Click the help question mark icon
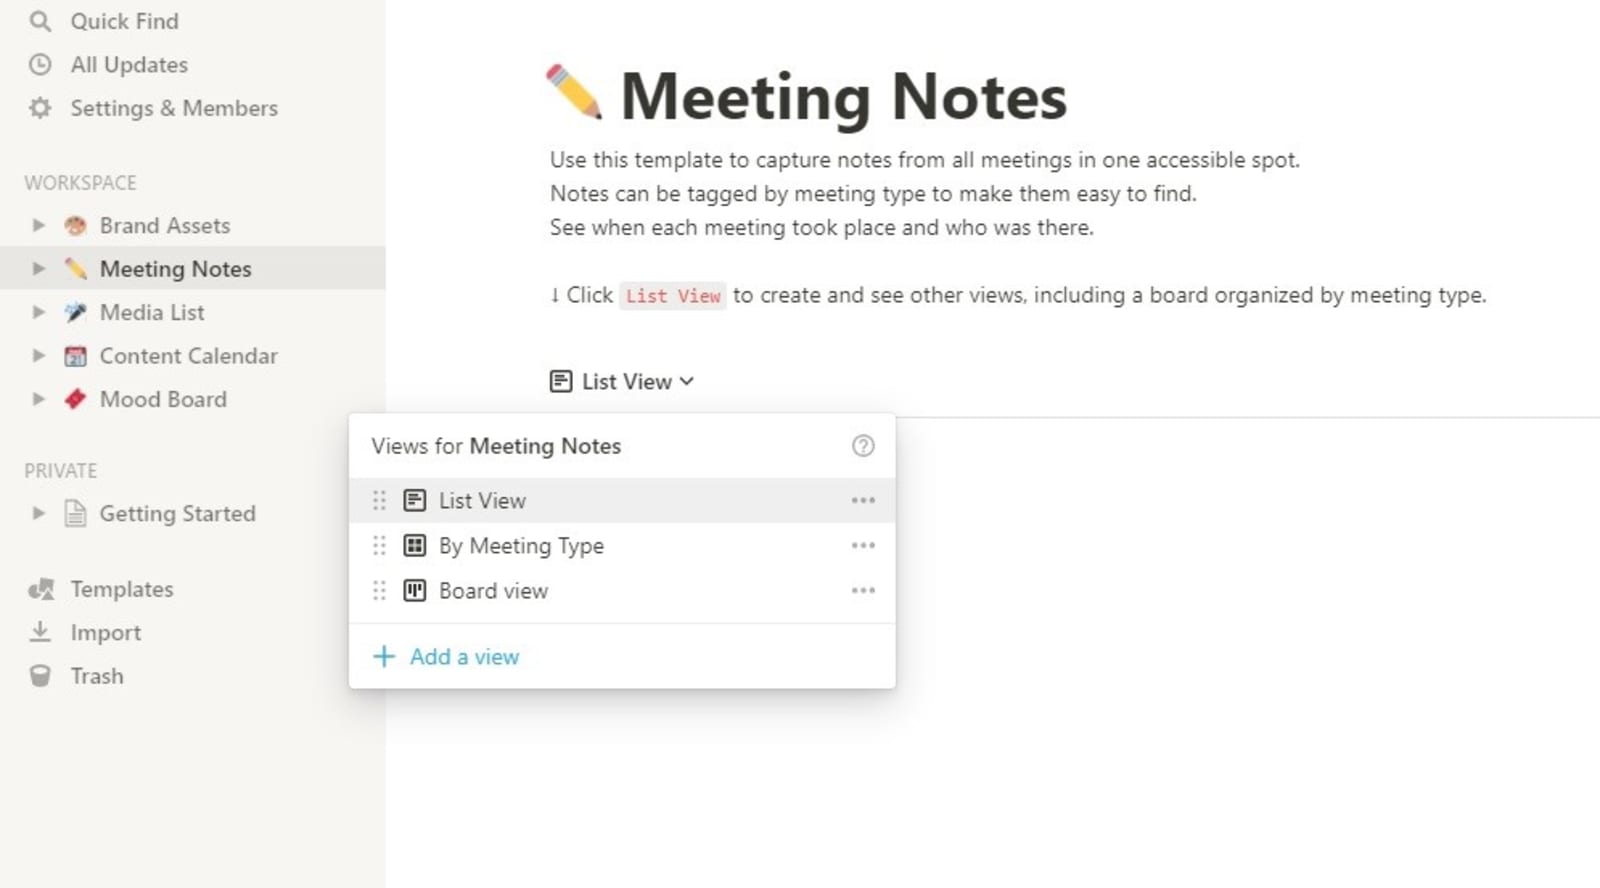Viewport: 1600px width, 888px height. click(x=863, y=446)
